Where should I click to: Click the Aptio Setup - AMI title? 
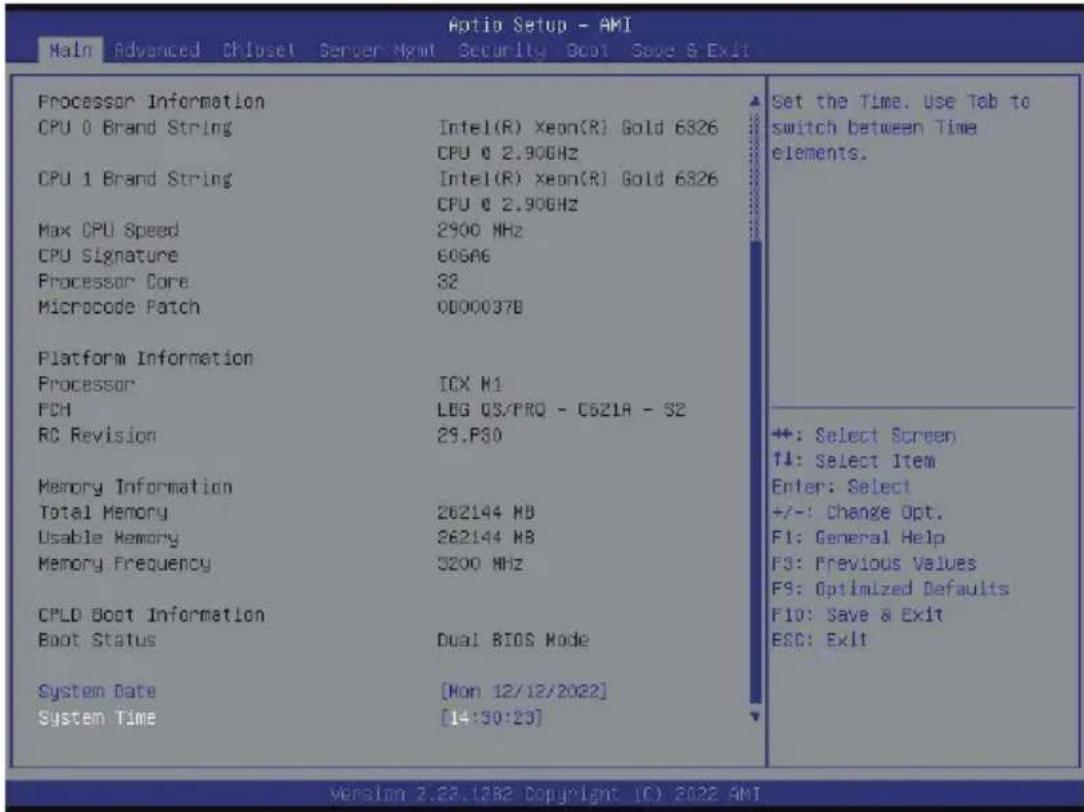[x=540, y=25]
